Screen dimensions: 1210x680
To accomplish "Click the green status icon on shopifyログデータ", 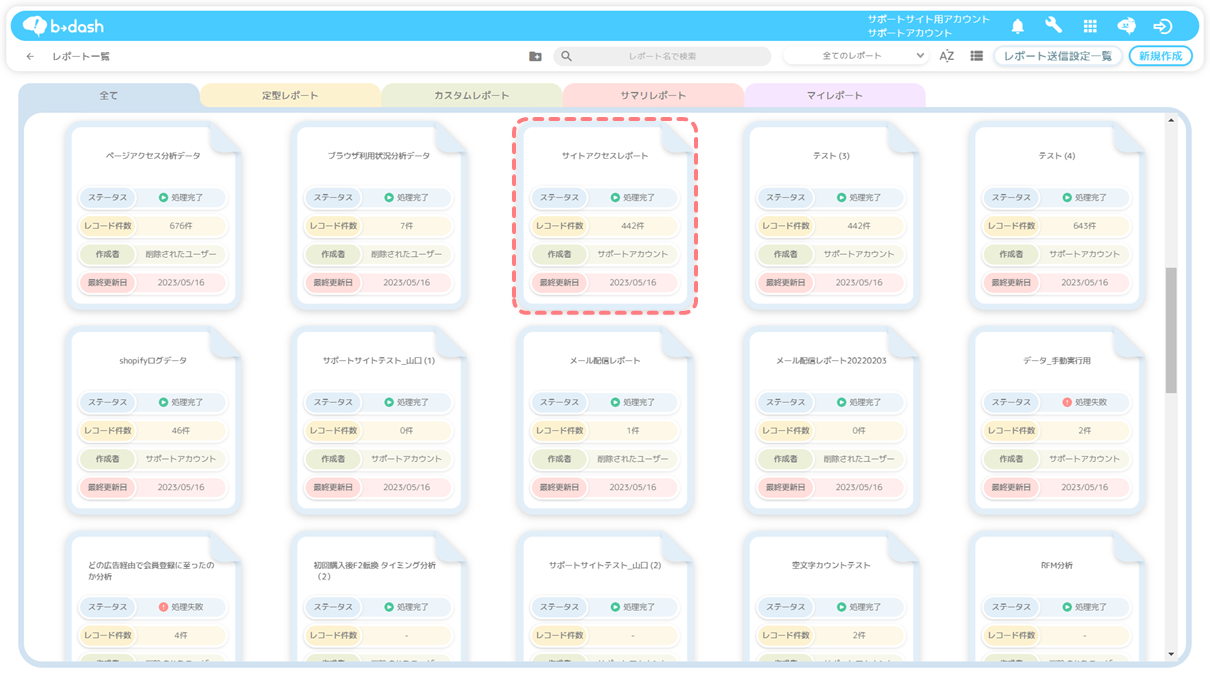I will coord(163,402).
